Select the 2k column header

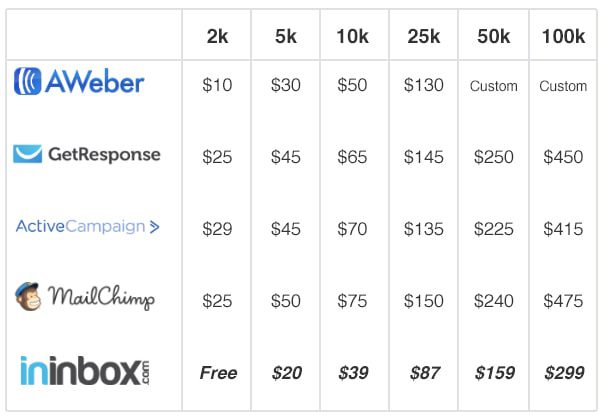pyautogui.click(x=217, y=37)
